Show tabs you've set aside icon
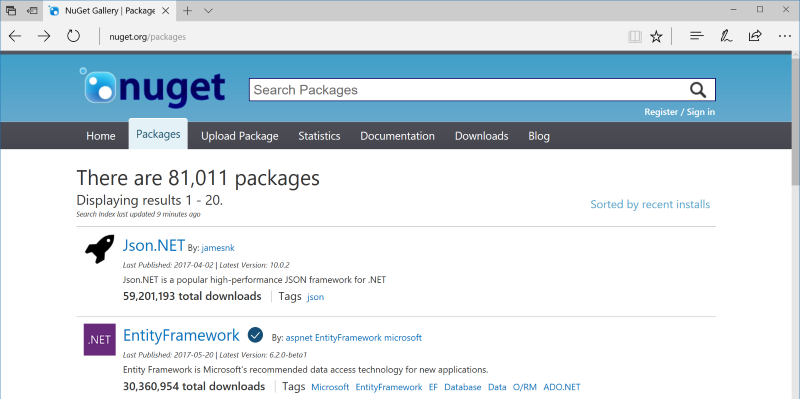 click(11, 10)
